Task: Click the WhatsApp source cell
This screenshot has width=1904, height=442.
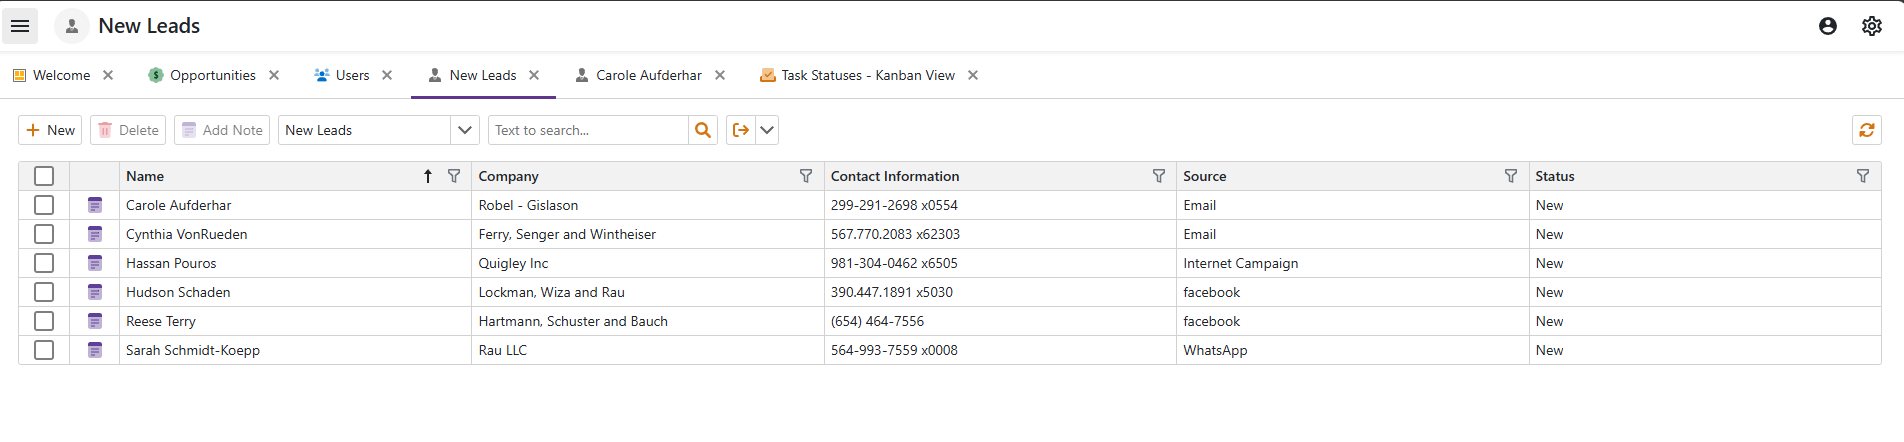Action: click(x=1353, y=350)
